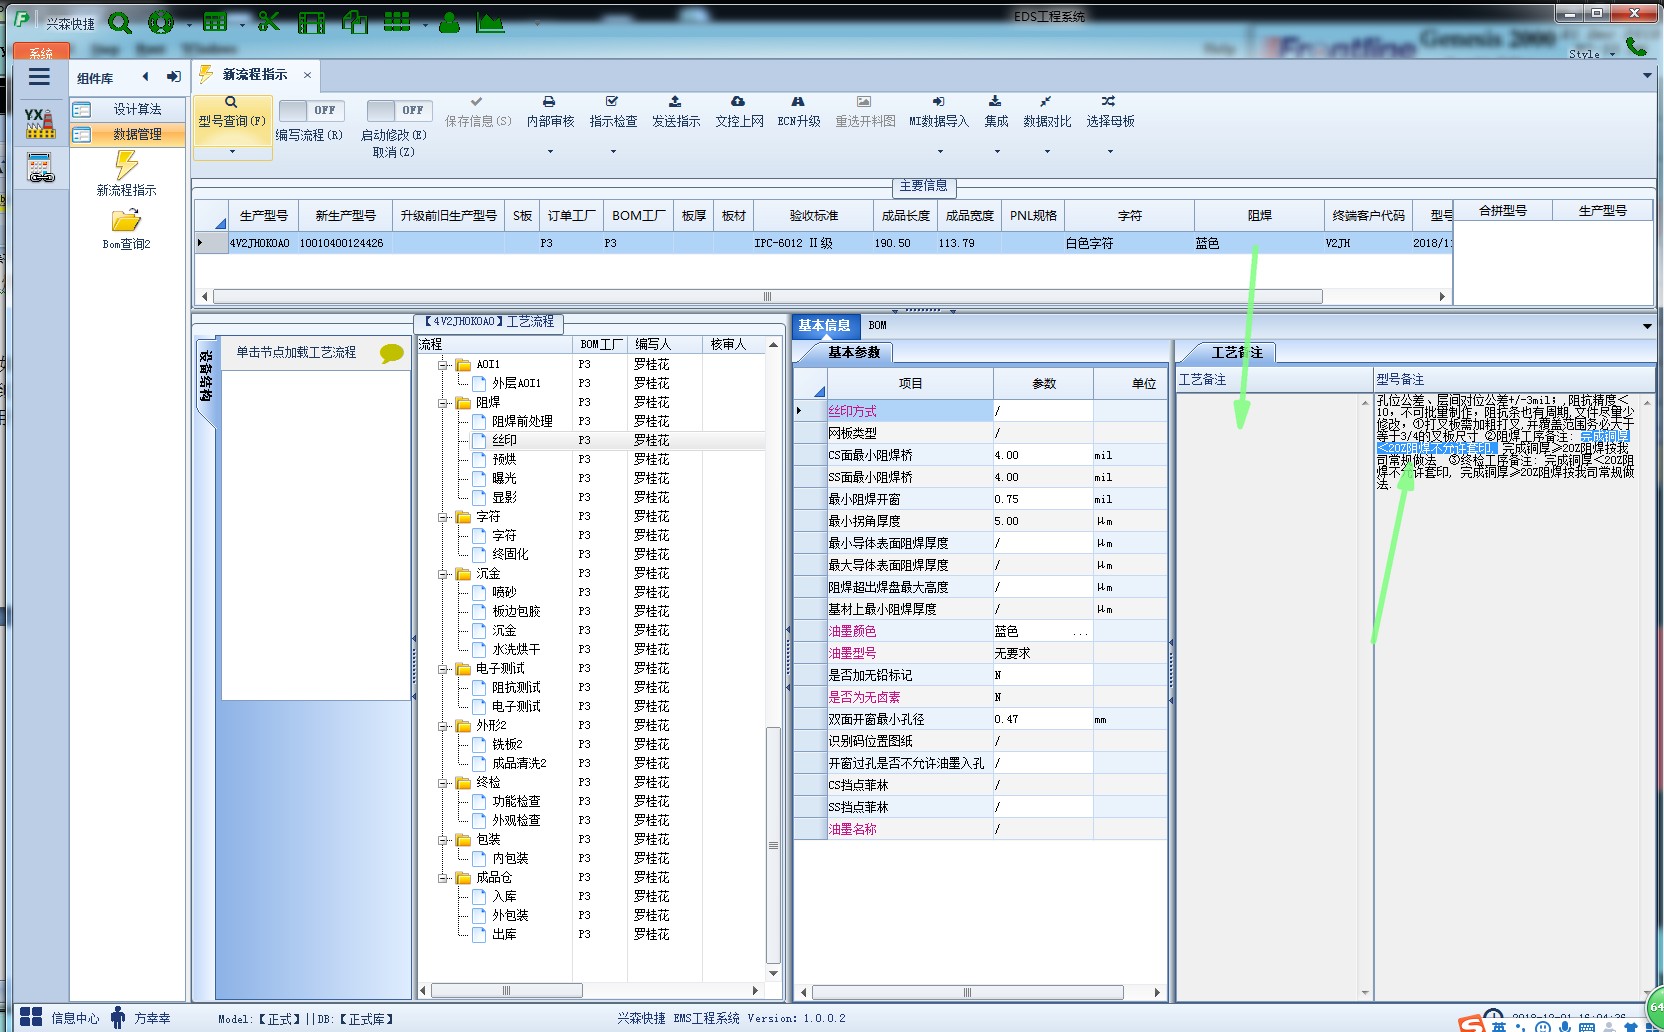The width and height of the screenshot is (1664, 1032).
Task: Click the green user icon in title bar
Action: point(450,22)
